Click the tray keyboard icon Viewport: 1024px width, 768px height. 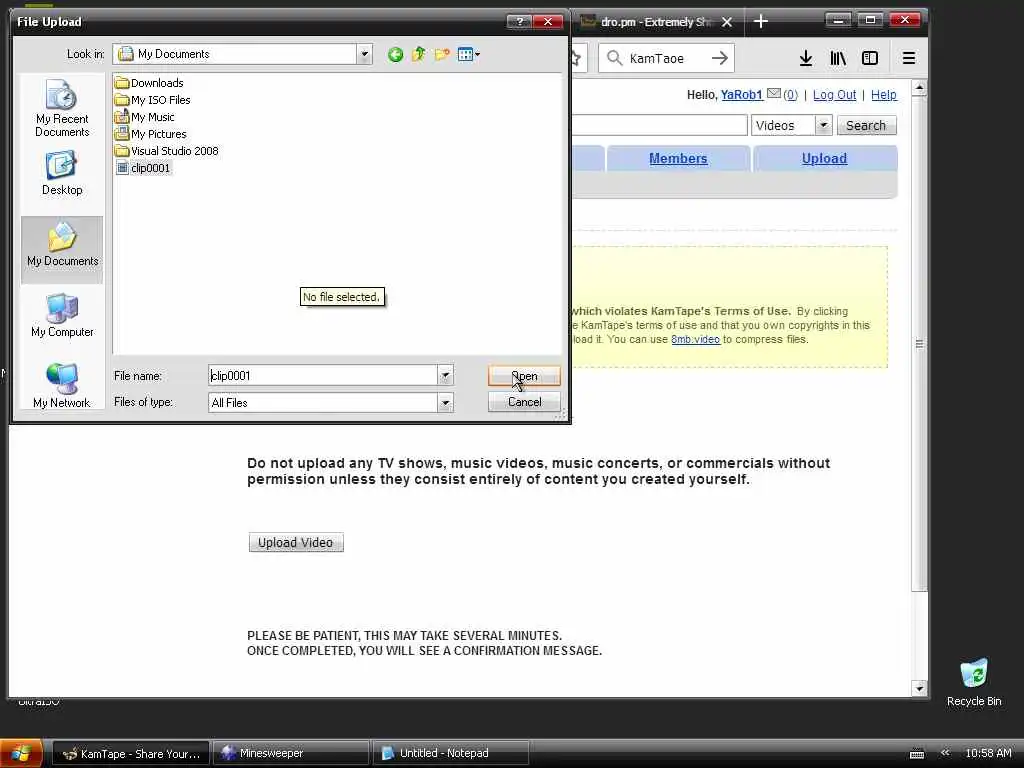917,754
